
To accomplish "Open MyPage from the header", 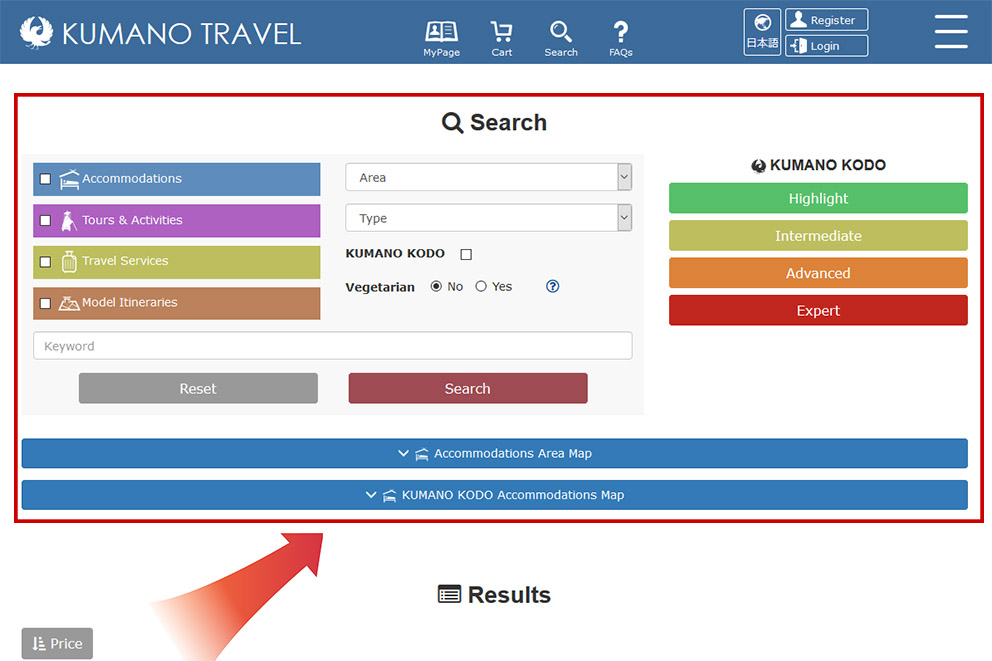I will 441,39.
